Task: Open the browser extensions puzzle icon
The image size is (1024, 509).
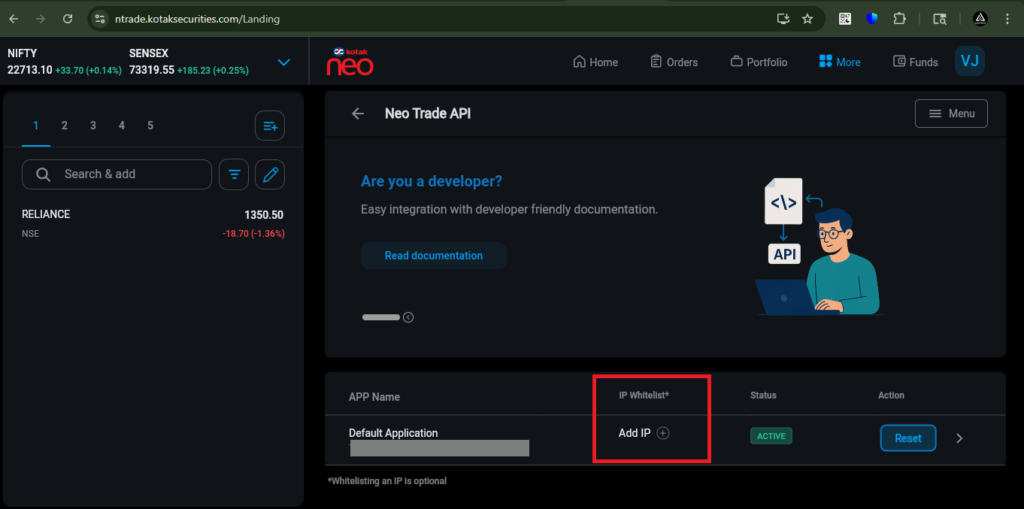Action: [900, 19]
